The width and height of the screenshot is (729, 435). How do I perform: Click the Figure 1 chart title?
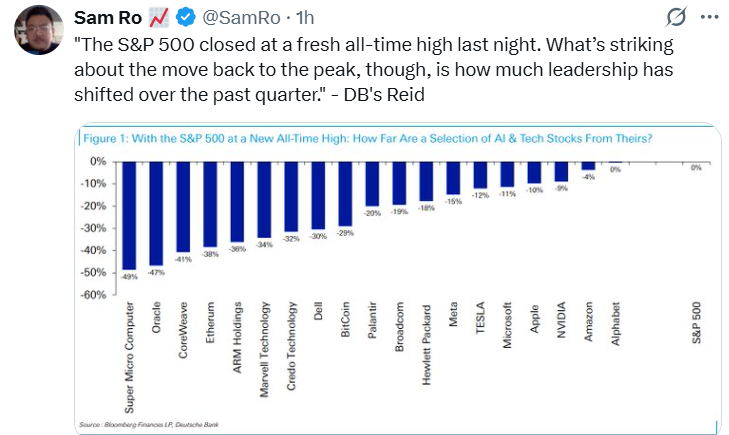367,139
